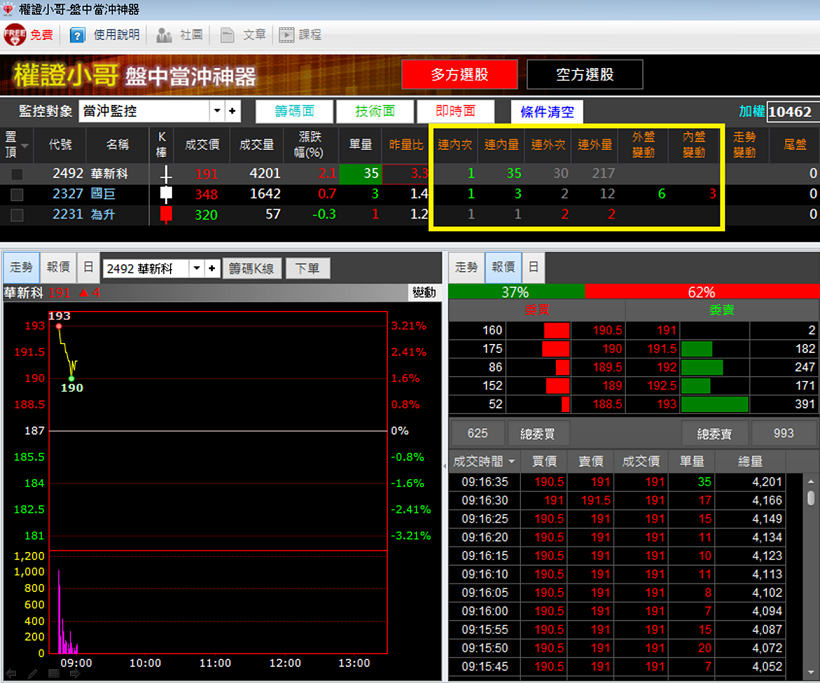Select the 技術面 tab

click(375, 111)
